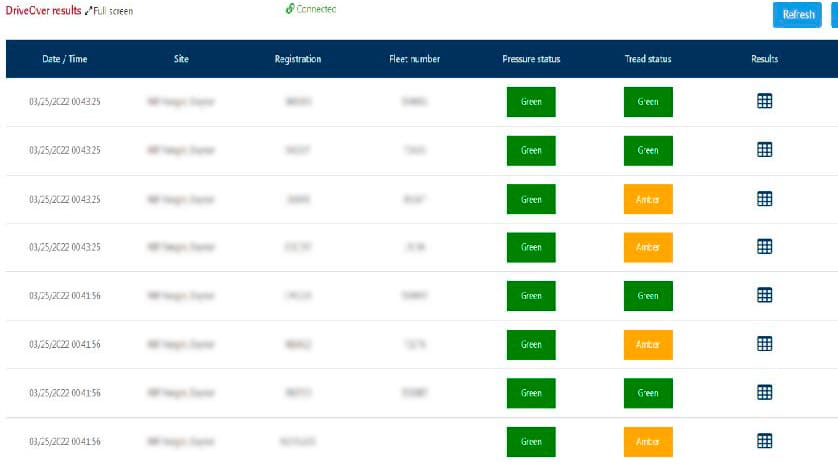
Task: Click the Registration column header
Action: [x=298, y=59]
